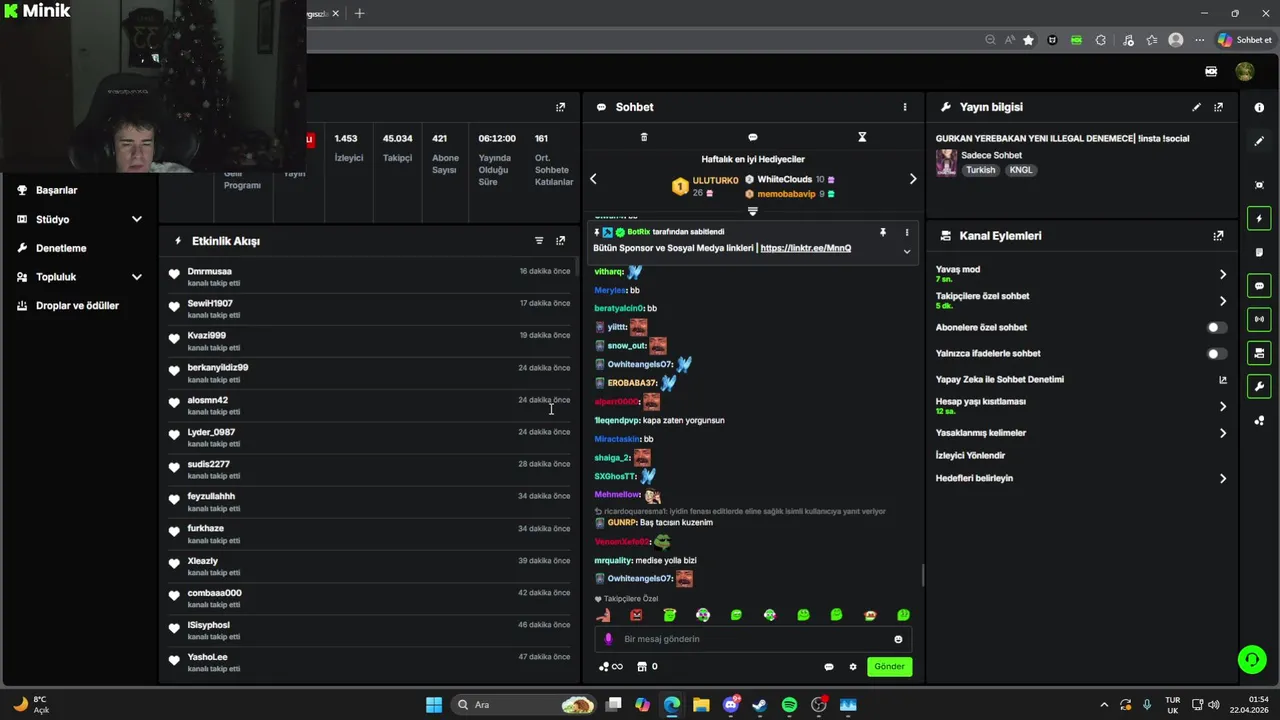Click username ULUTURKO in top gifters
1280x720 pixels.
(716, 181)
